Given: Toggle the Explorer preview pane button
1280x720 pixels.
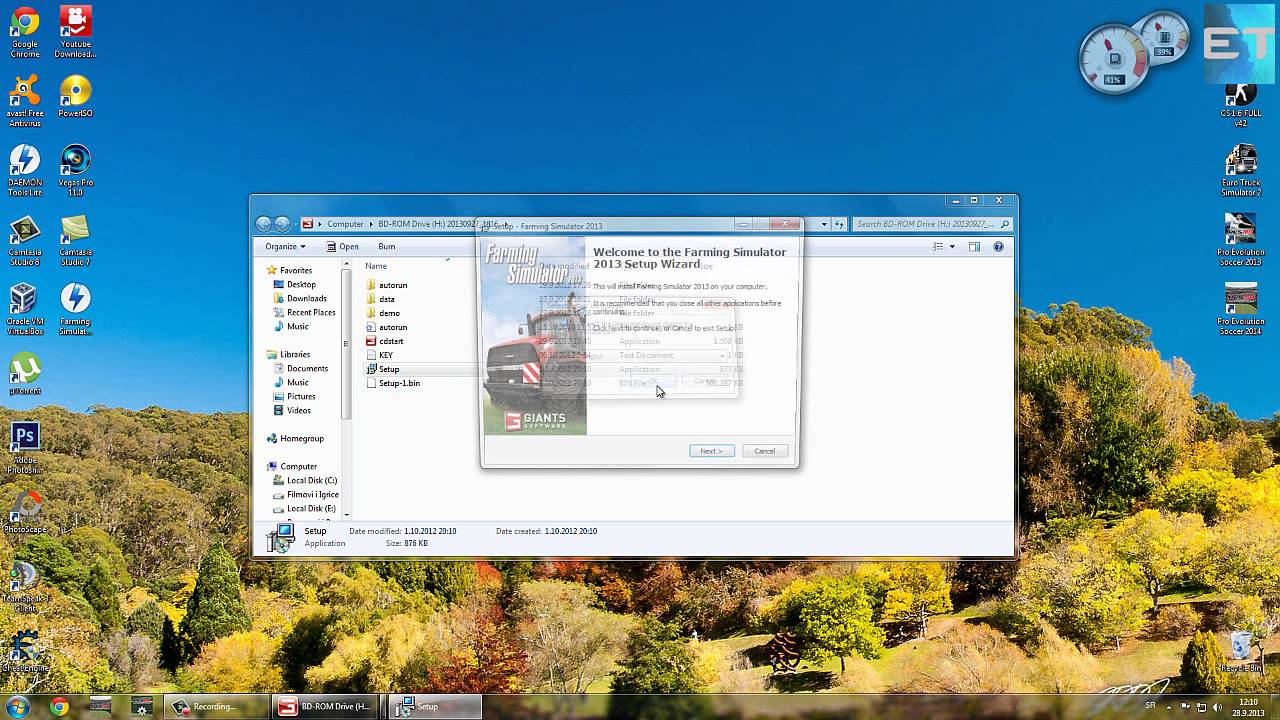Looking at the screenshot, I should (x=974, y=246).
